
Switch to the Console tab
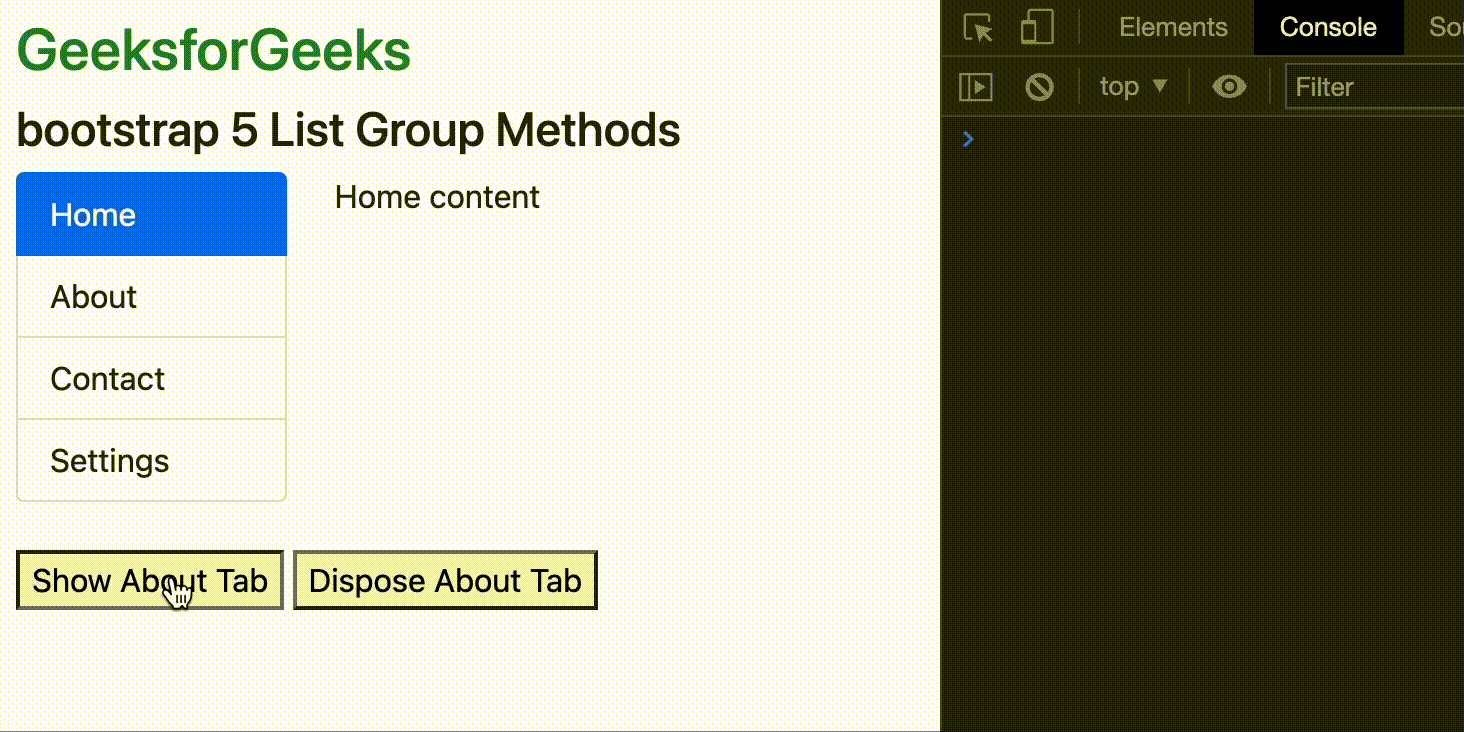1328,27
